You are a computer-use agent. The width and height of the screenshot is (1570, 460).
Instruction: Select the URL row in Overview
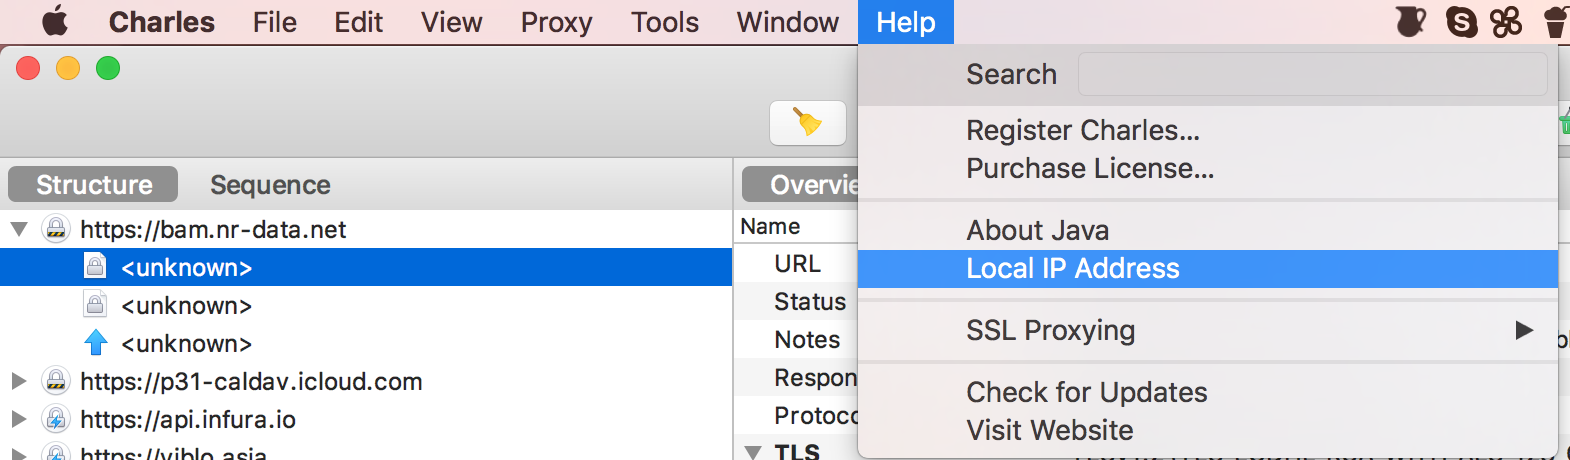797,264
